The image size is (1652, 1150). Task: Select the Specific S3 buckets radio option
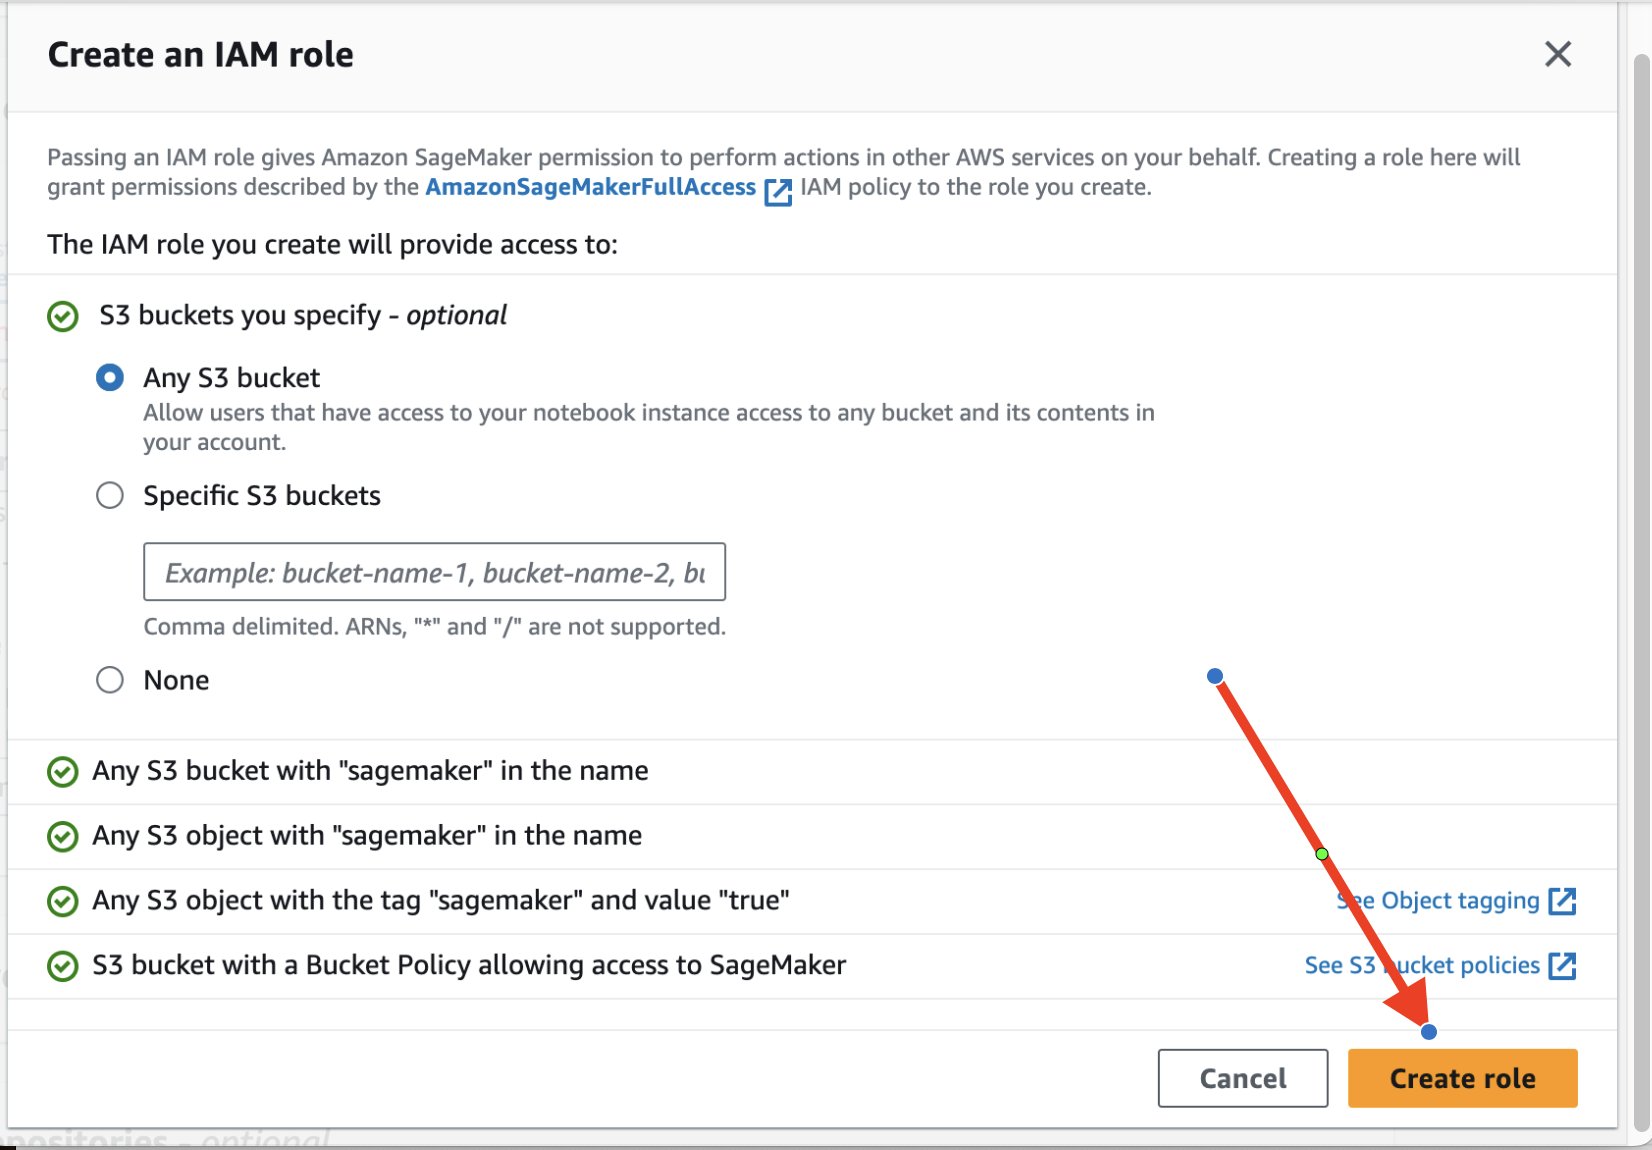click(110, 496)
